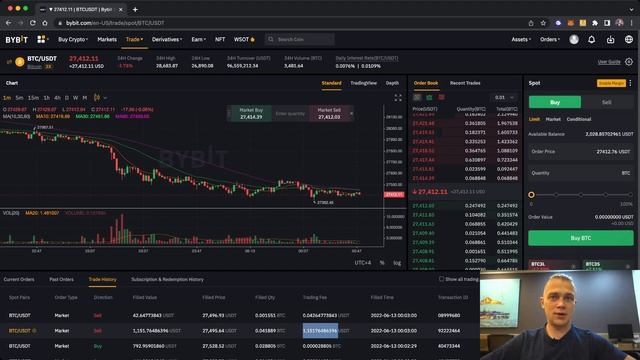Open the user account avatar
640x360 pixels.
coord(574,40)
